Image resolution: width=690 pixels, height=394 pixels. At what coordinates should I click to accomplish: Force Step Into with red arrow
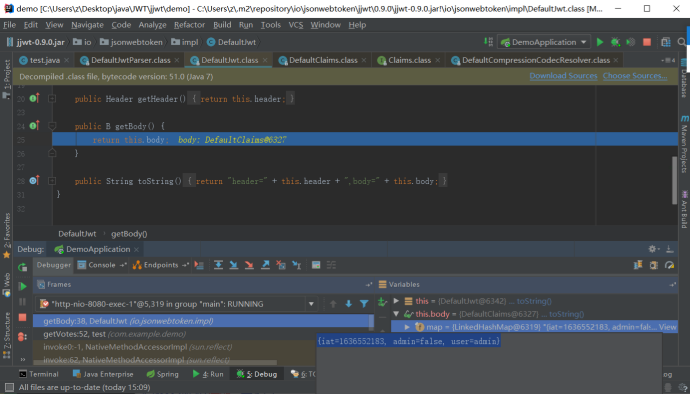(249, 265)
